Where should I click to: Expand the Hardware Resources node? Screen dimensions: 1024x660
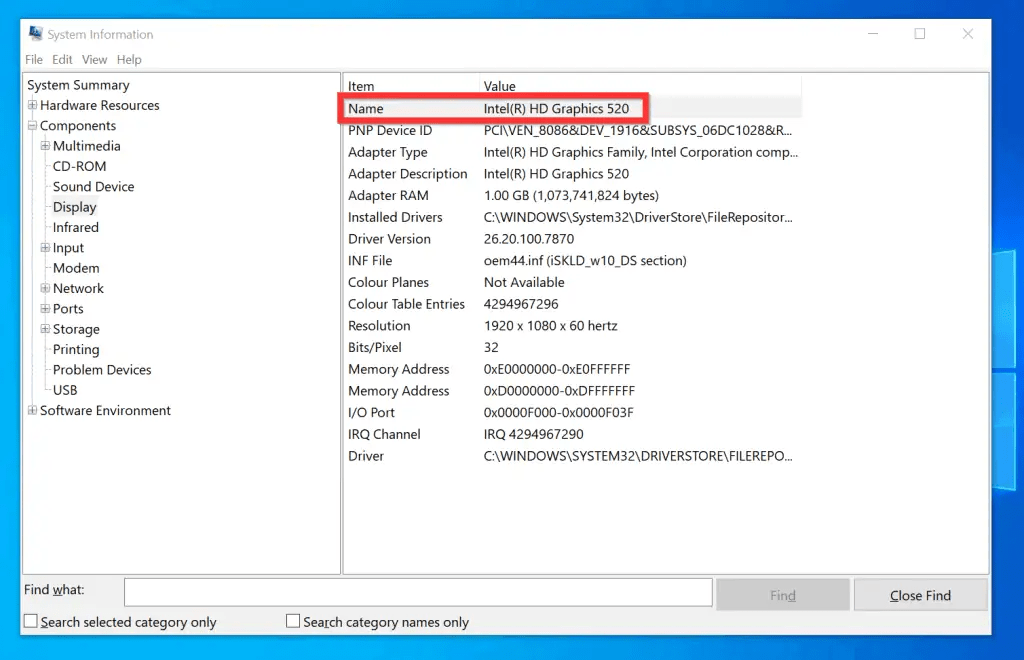pyautogui.click(x=35, y=105)
